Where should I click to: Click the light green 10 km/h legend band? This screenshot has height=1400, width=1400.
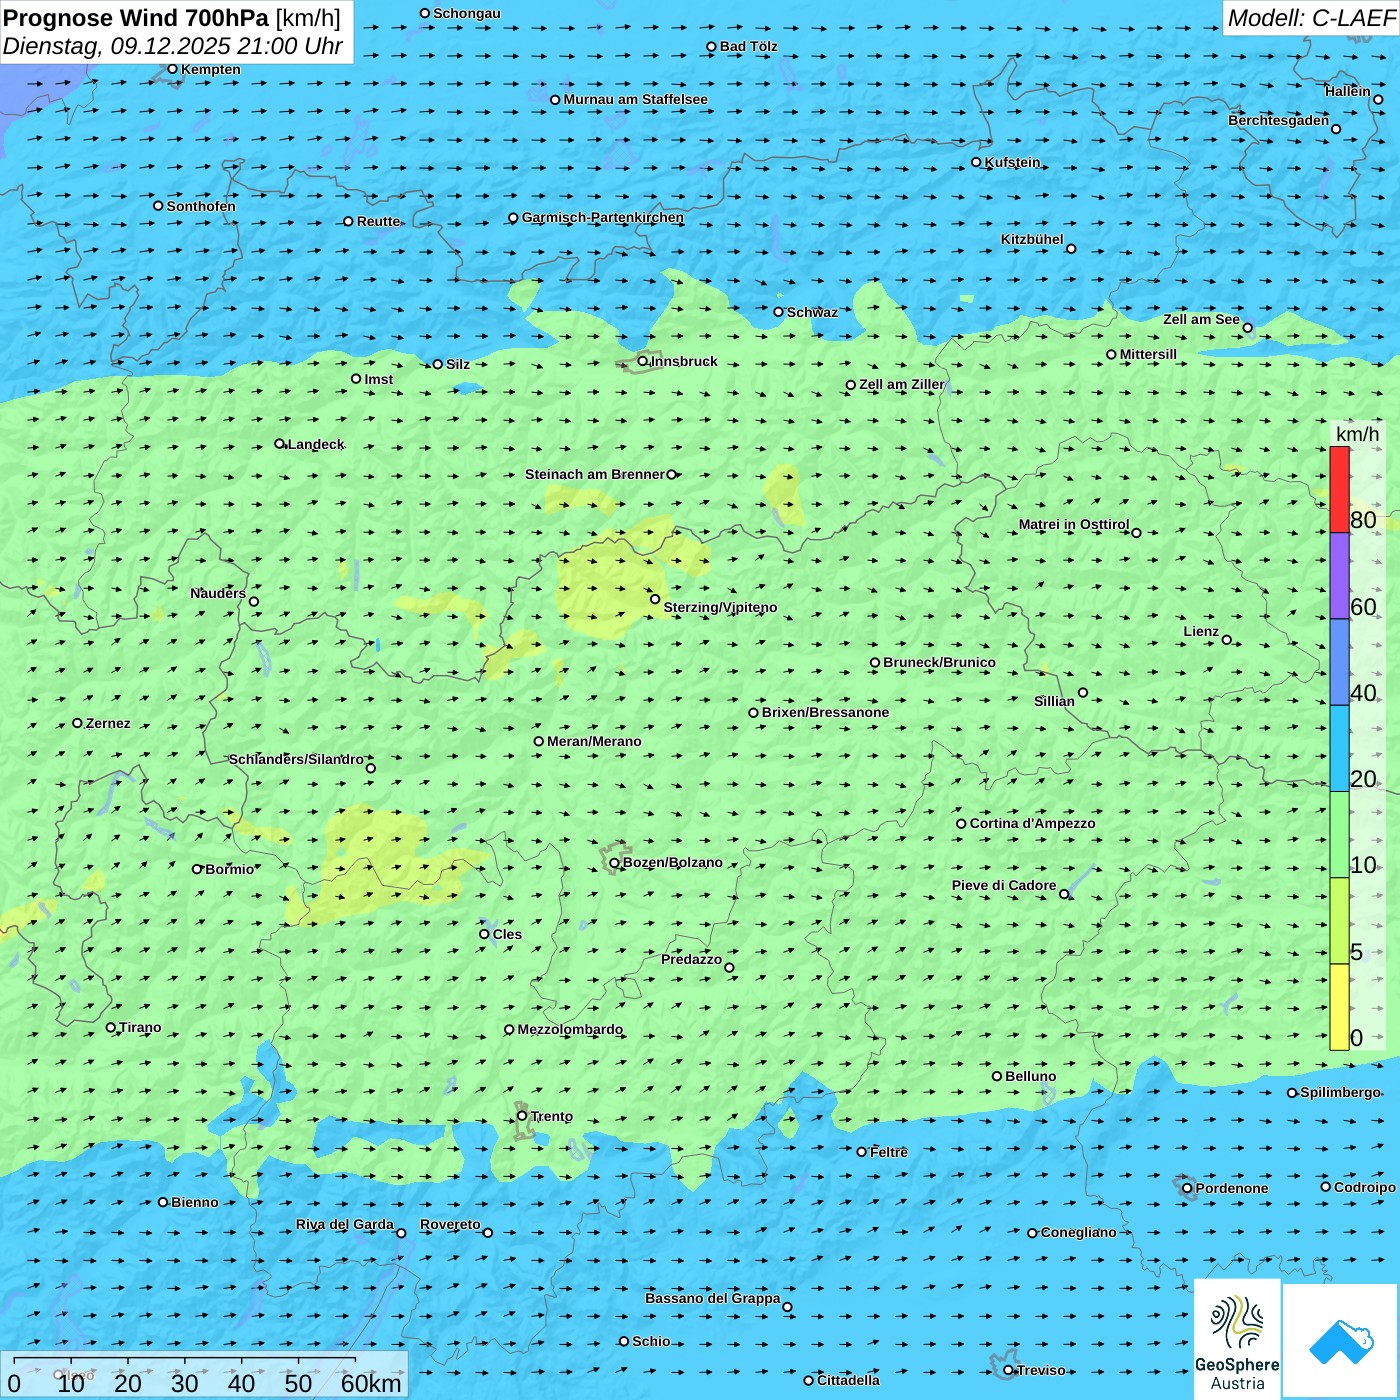1339,835
